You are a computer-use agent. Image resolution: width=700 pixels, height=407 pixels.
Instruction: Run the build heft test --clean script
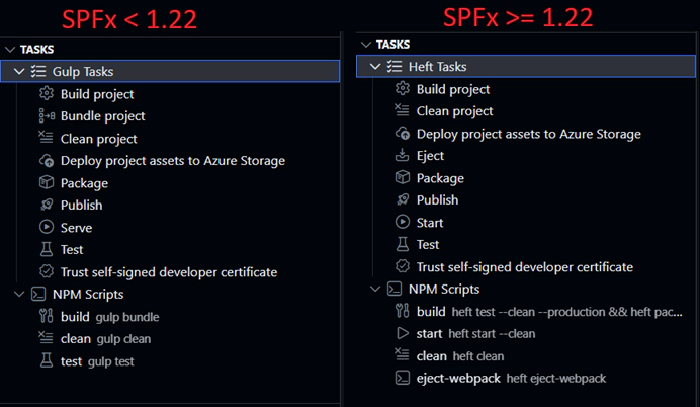click(x=550, y=311)
